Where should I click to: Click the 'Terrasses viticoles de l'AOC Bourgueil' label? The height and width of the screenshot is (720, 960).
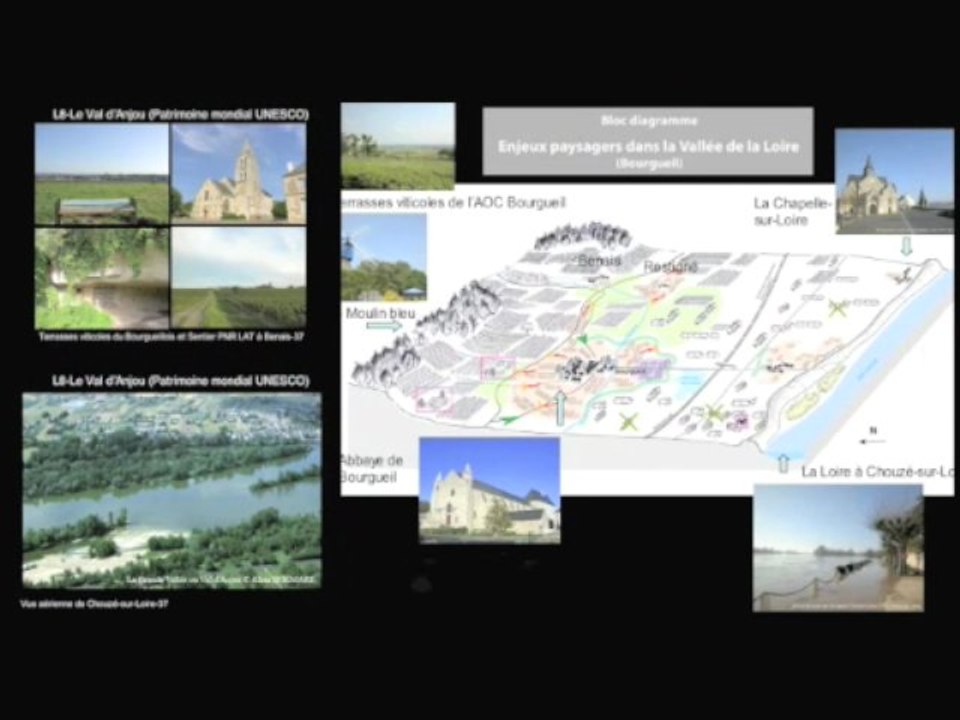pyautogui.click(x=453, y=203)
